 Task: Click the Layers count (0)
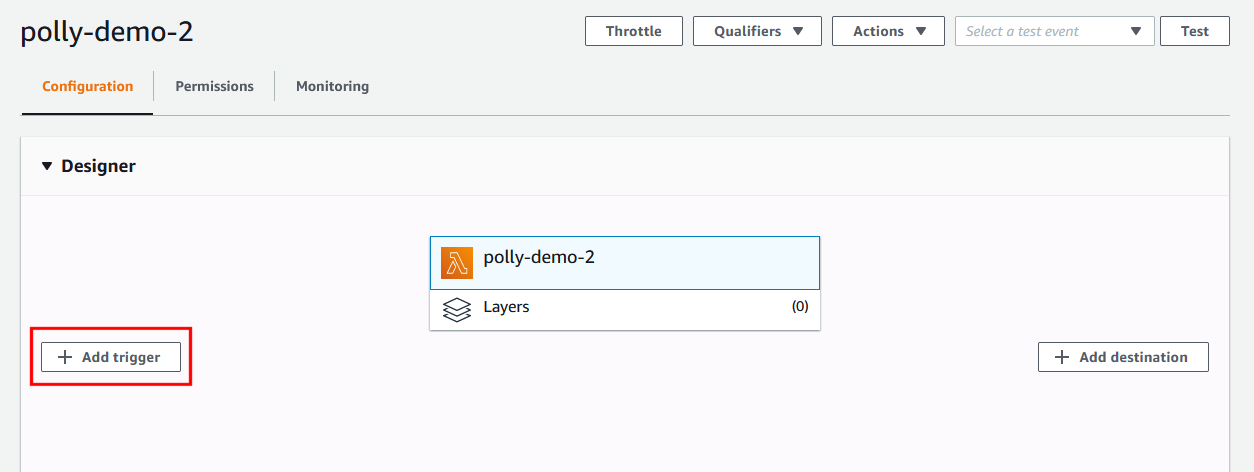point(800,307)
